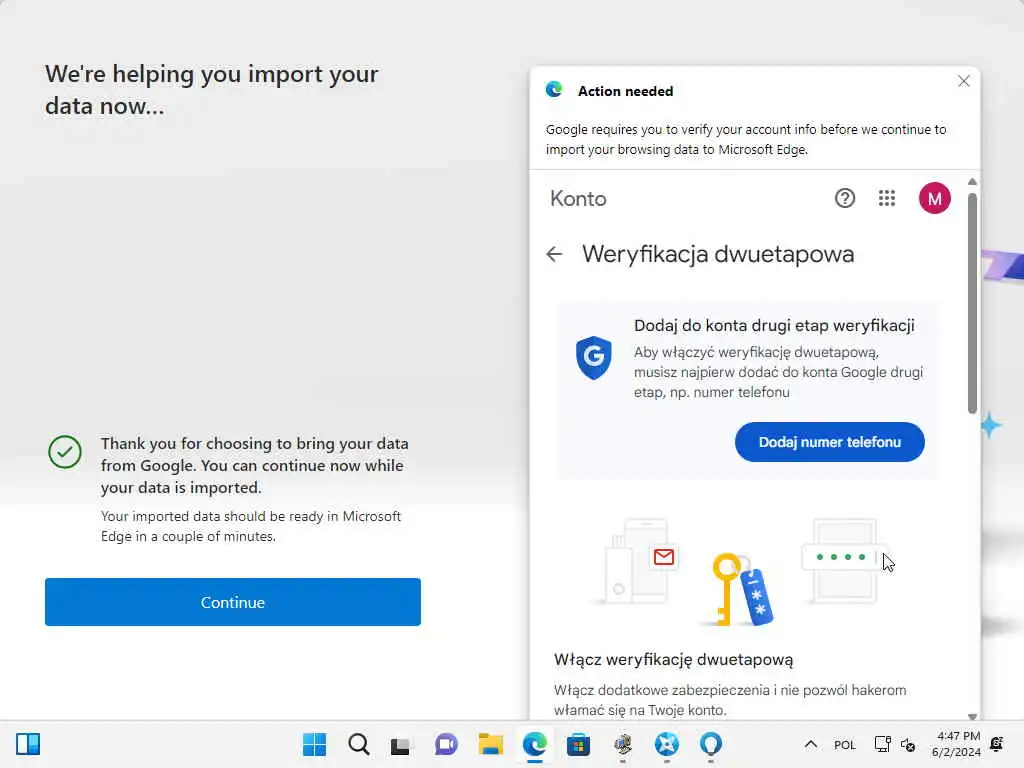Click the blue Google shield icon
1024x768 pixels.
pyautogui.click(x=594, y=357)
